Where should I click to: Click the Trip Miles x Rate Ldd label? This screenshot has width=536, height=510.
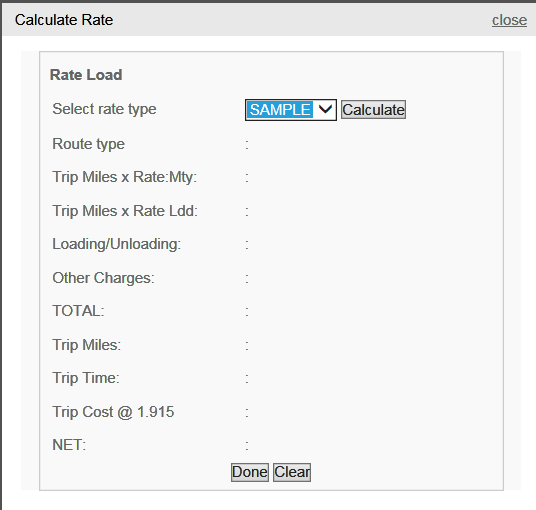125,211
